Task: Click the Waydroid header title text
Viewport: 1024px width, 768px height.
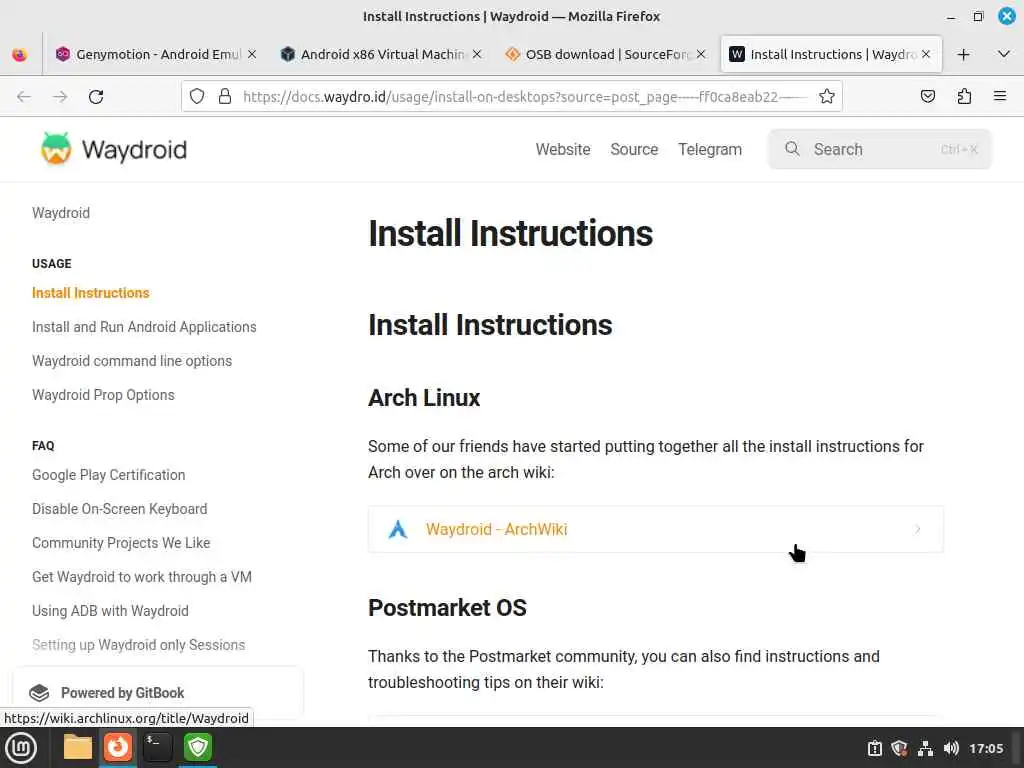Action: [x=134, y=150]
